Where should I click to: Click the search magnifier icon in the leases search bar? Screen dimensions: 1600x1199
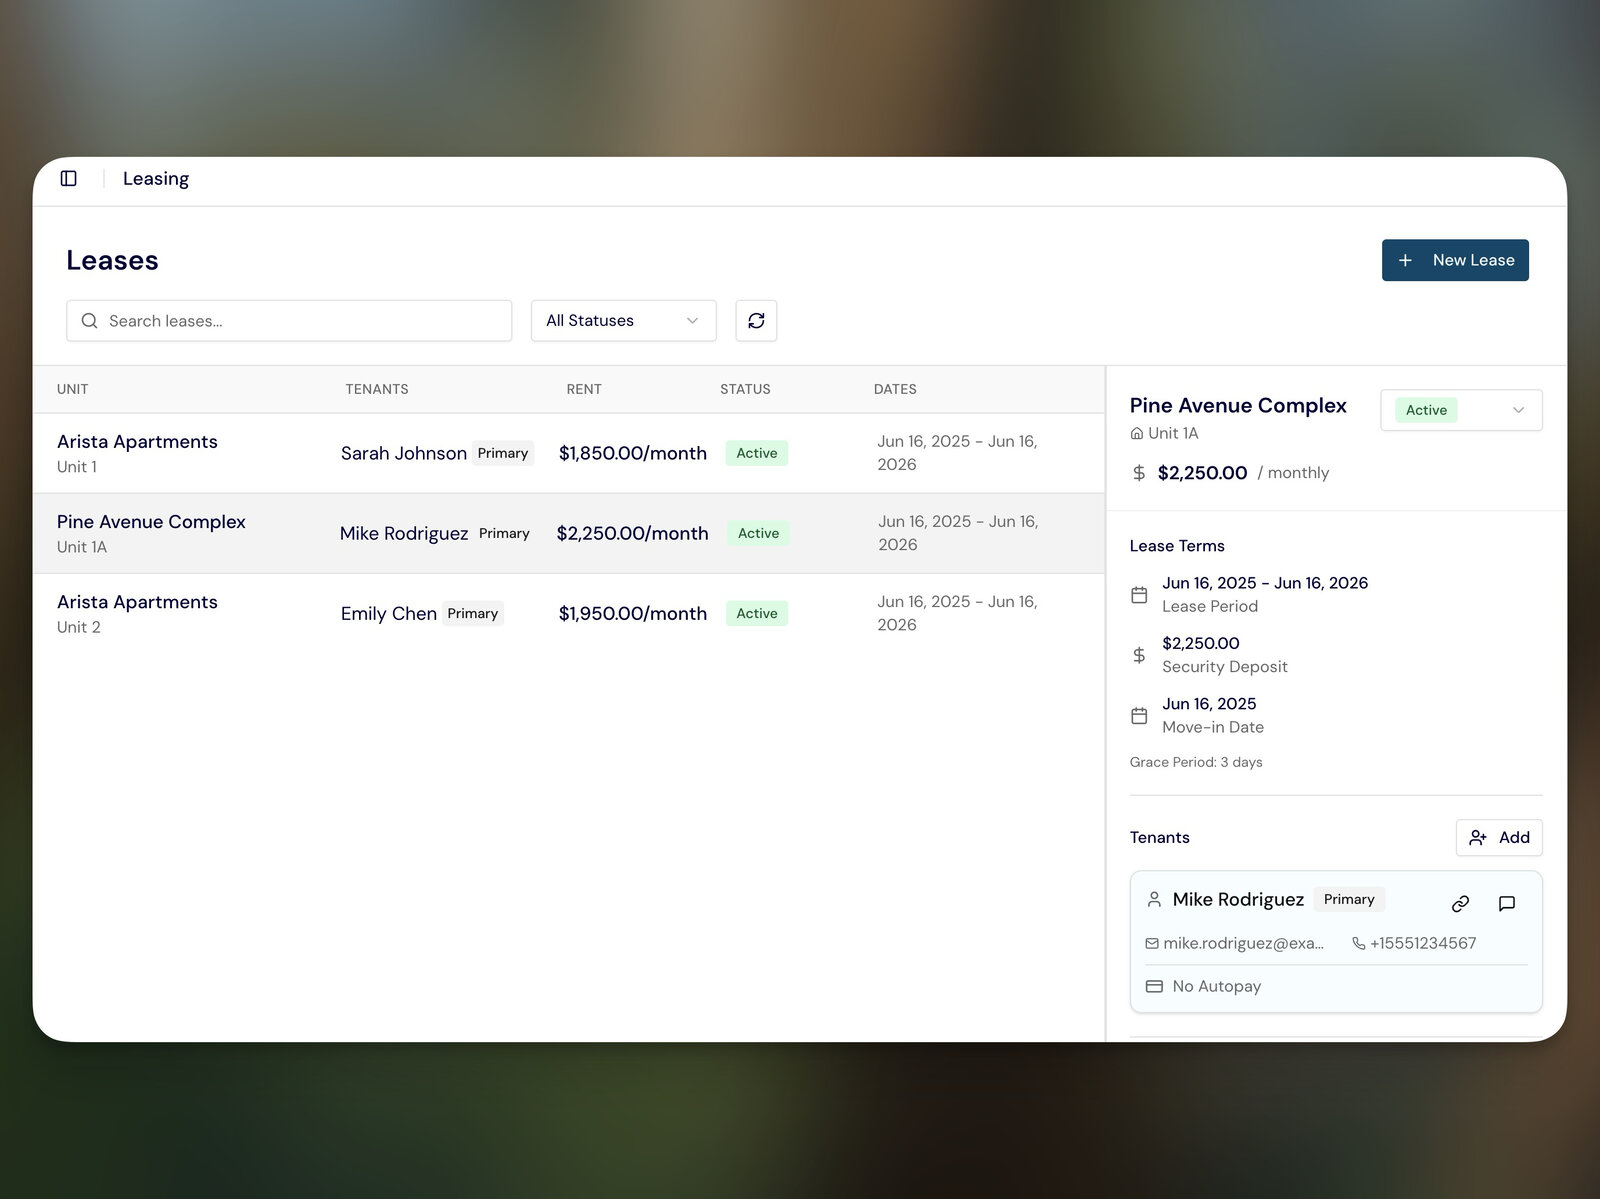tap(89, 320)
